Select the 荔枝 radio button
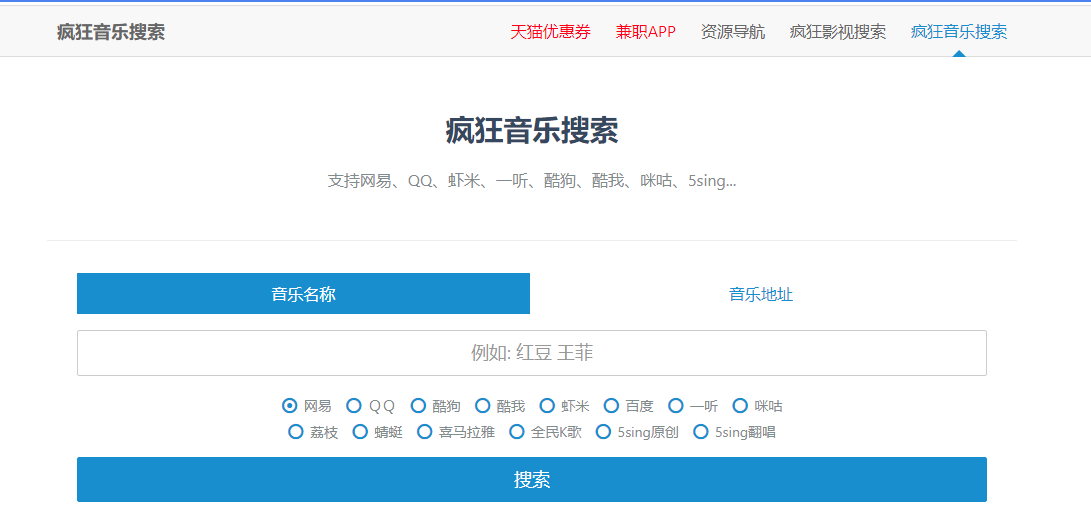This screenshot has height=516, width=1091. (x=295, y=432)
